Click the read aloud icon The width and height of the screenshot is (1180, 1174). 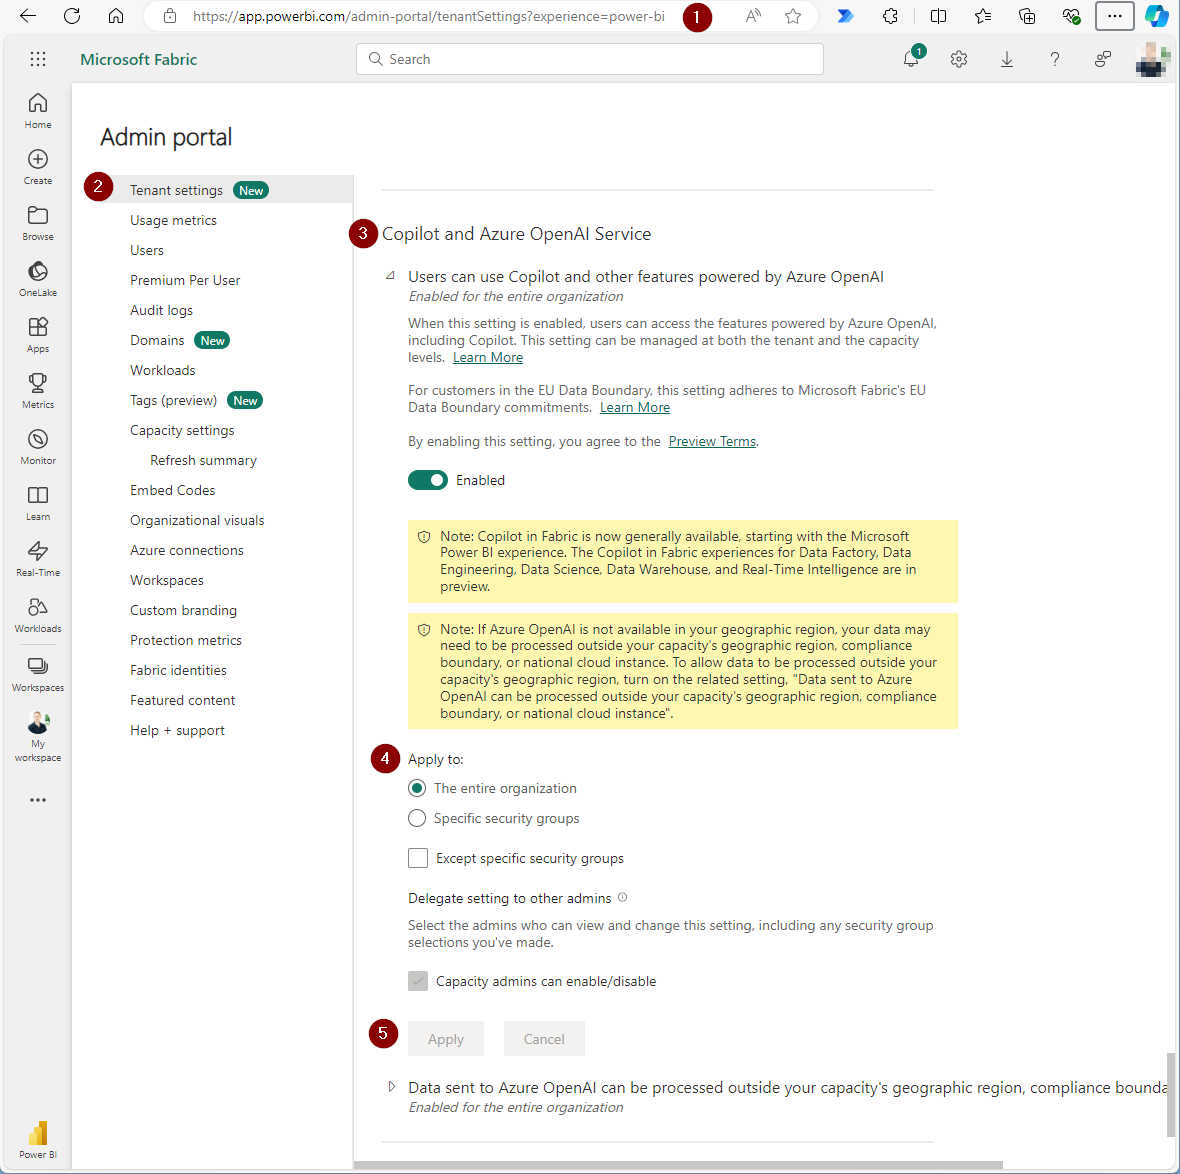point(753,16)
